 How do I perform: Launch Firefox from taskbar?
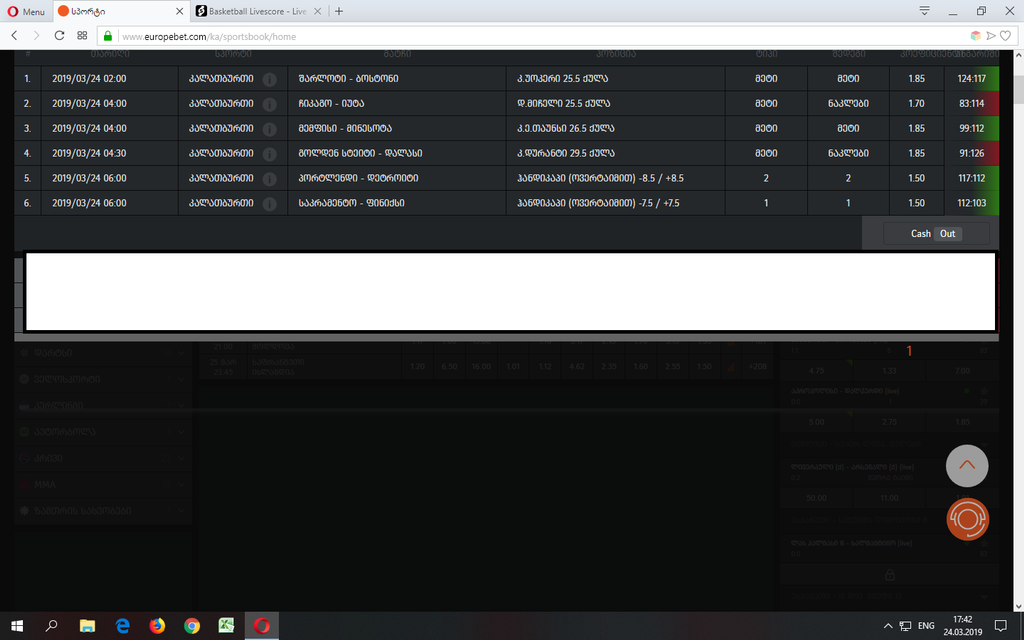coord(157,626)
